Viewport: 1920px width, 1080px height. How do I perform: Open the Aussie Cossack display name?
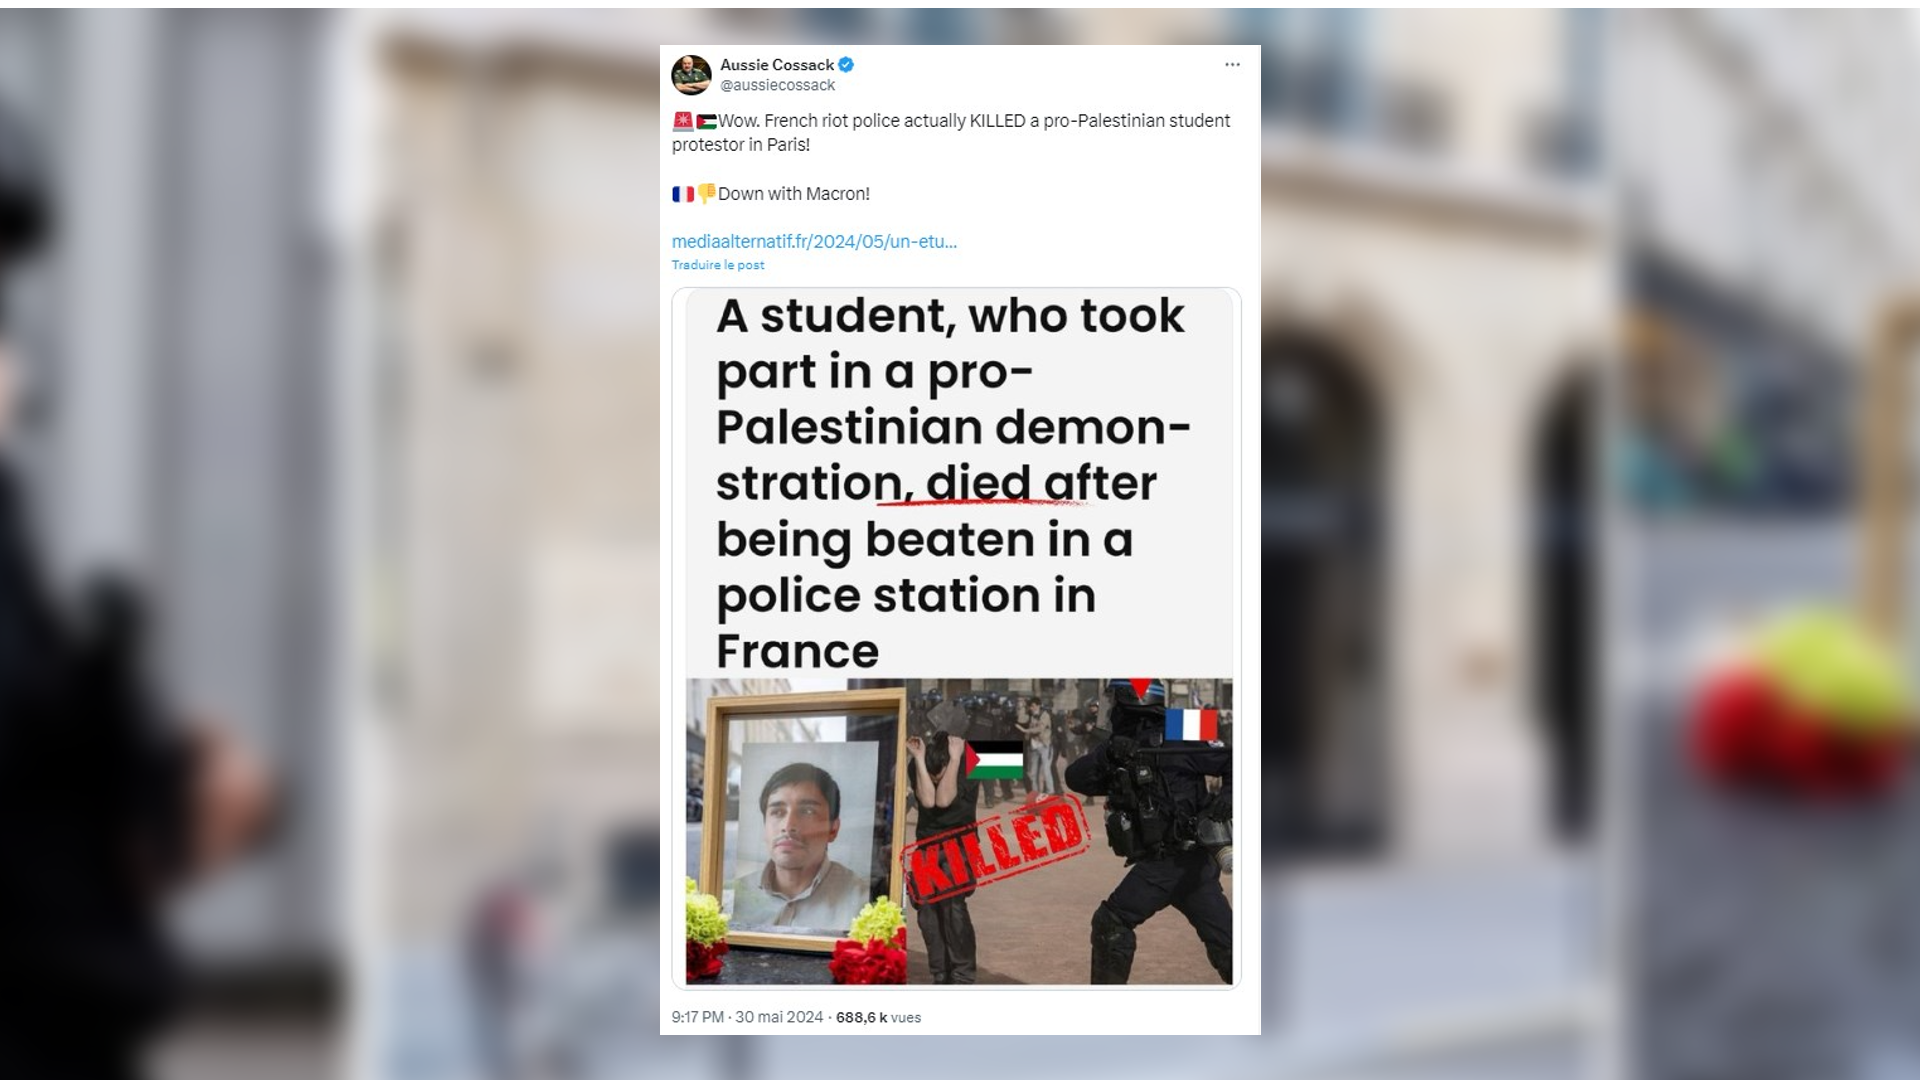pos(777,65)
